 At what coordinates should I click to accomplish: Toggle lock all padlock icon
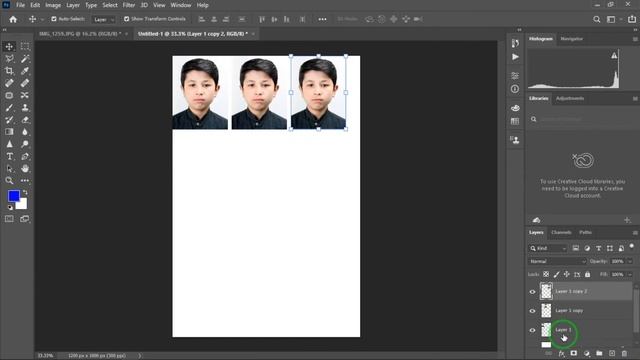tap(587, 274)
